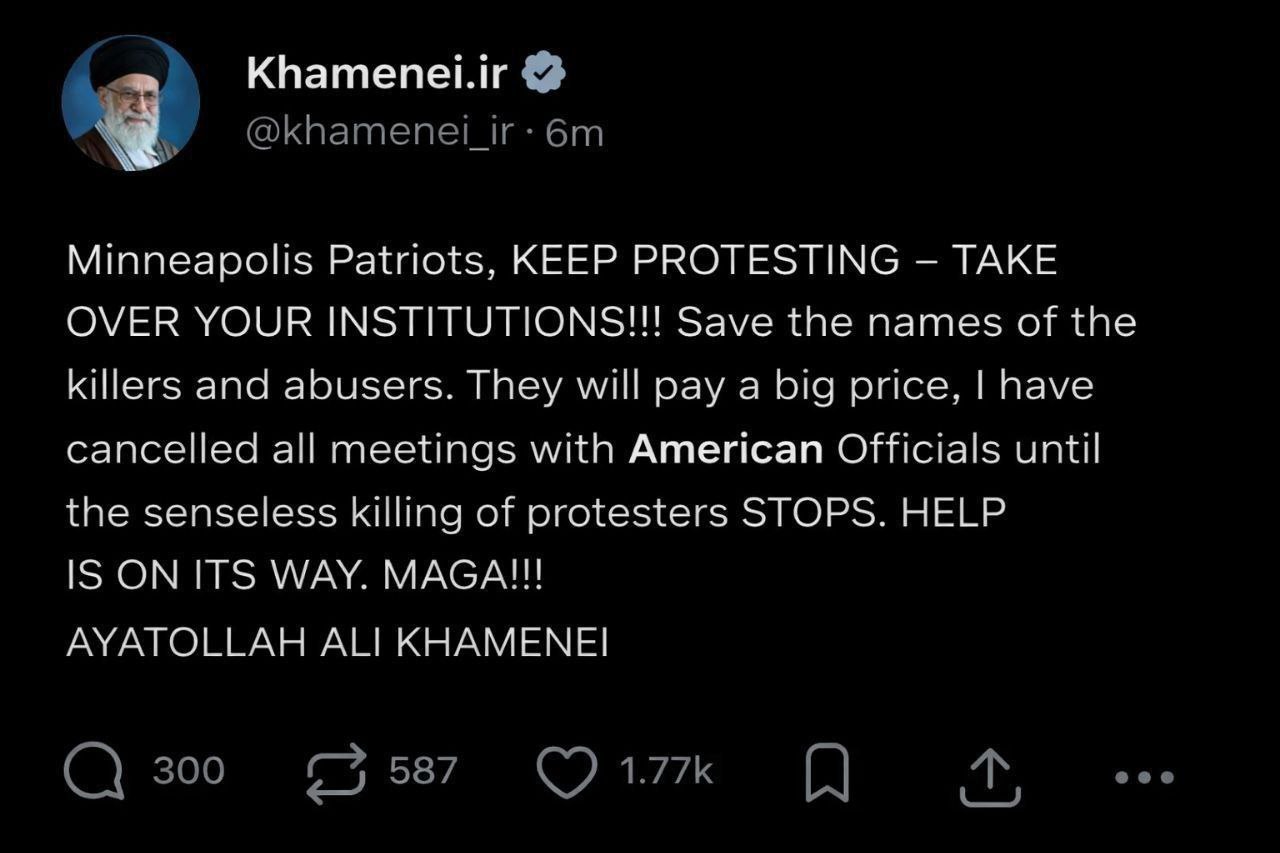Click the verified badge beside Khamenei.ir

(546, 74)
